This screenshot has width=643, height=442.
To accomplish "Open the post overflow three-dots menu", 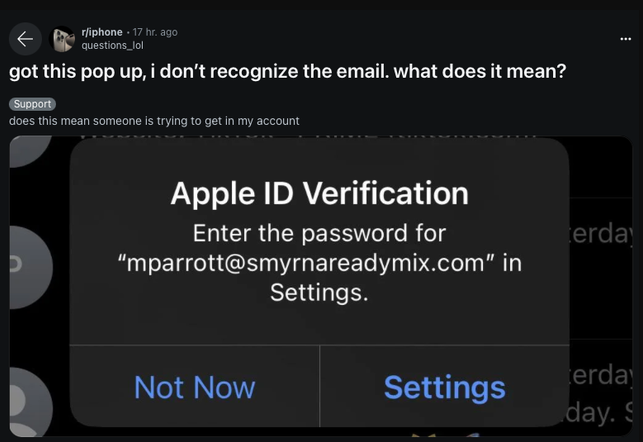I will pos(625,39).
